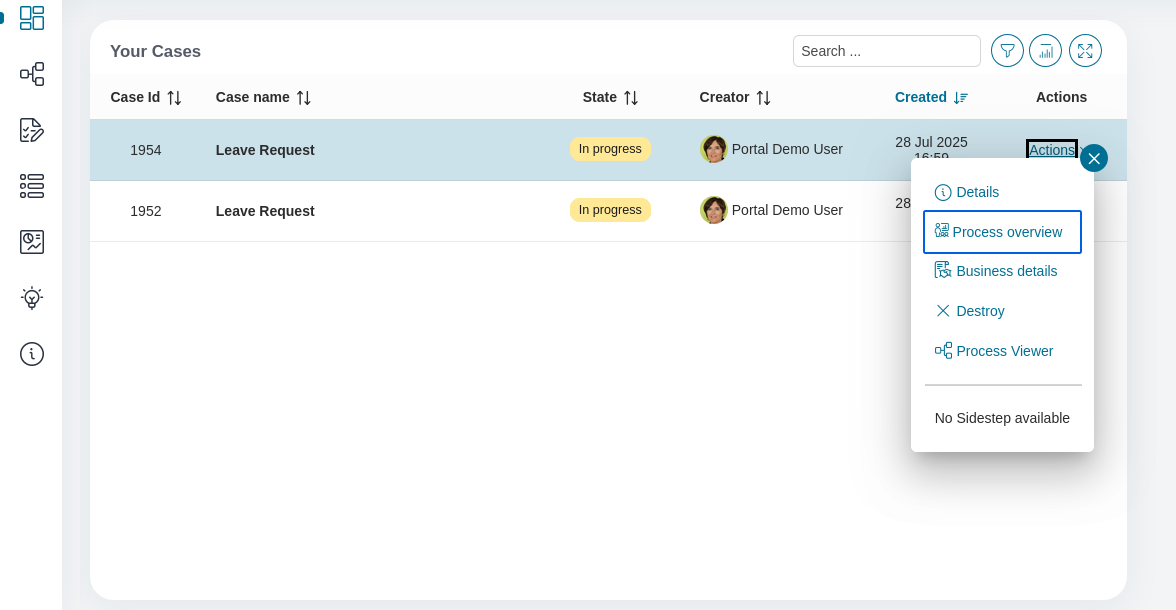Click inside the Search field
1176x610 pixels.
[887, 50]
